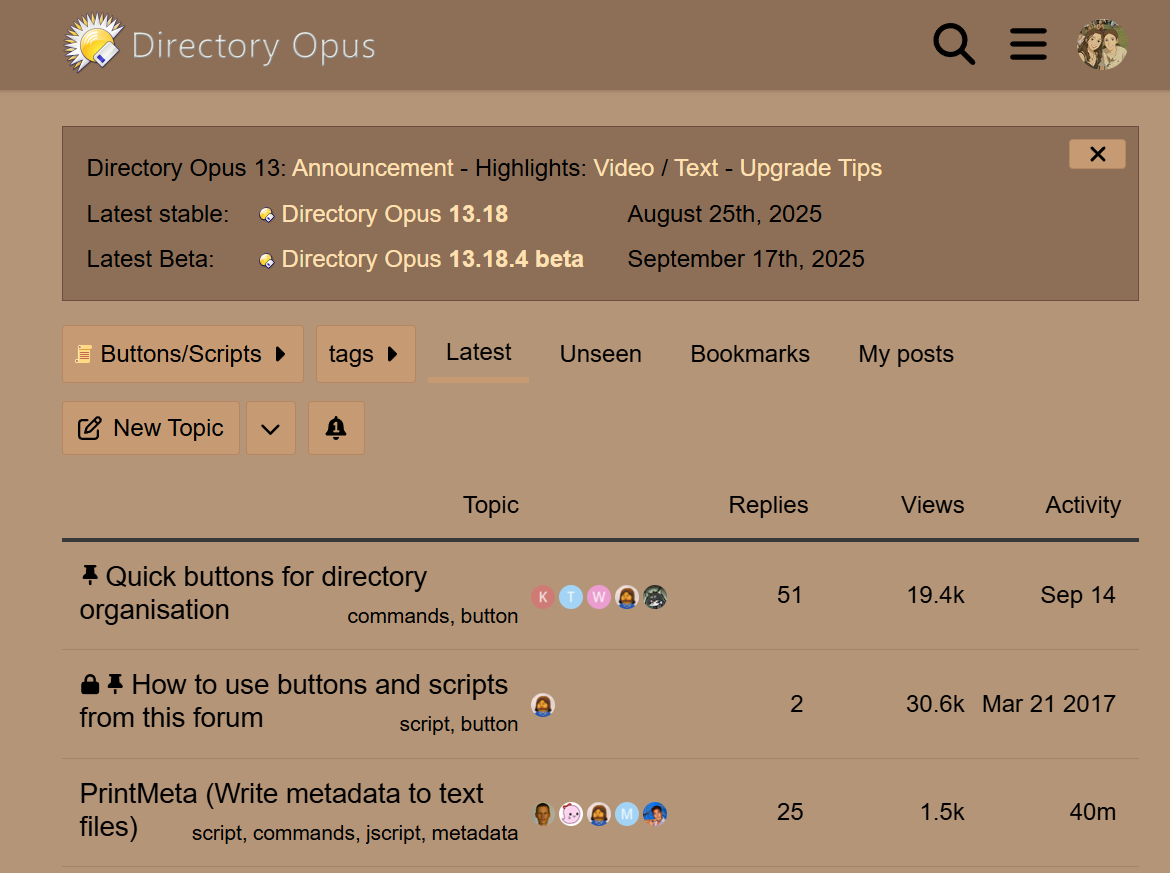Click the 'K' poster avatar

(x=543, y=597)
